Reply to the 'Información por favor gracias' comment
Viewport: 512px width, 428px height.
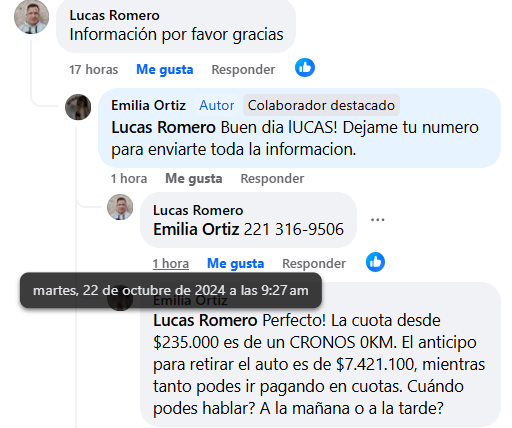click(x=243, y=70)
